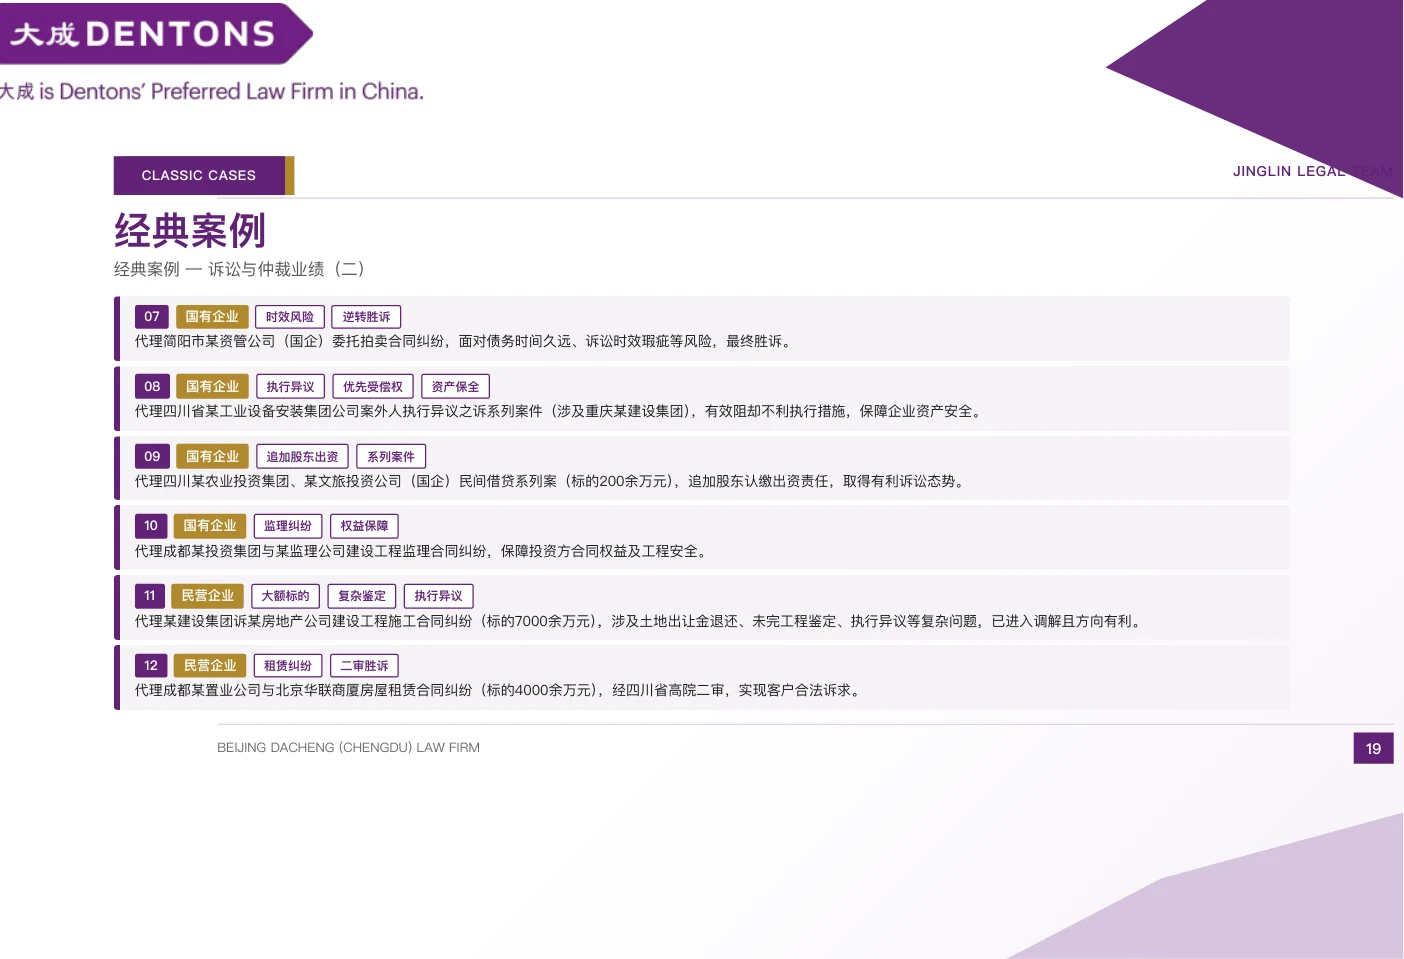This screenshot has width=1404, height=959.
Task: Click case 09 description about 民间借贷系列案
Action: coord(552,482)
